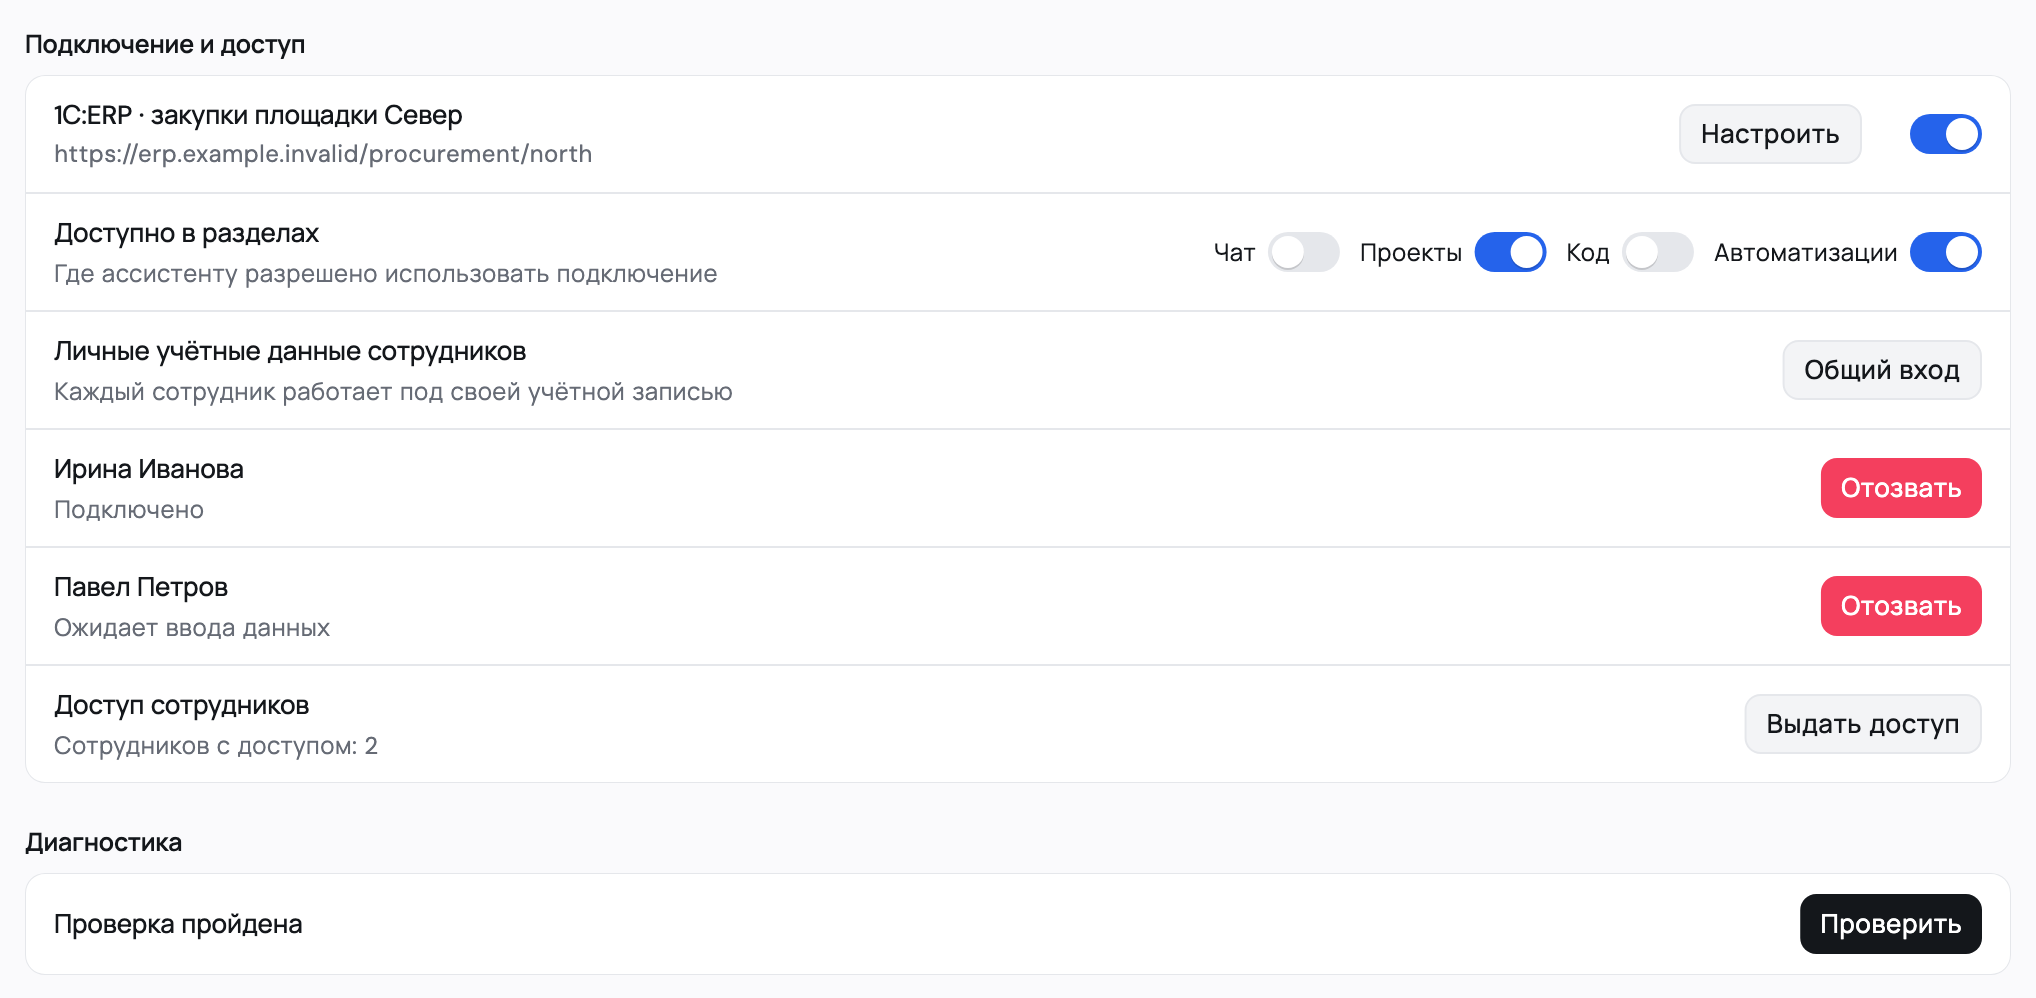Revoke access for Ирина Иванова
Viewport: 2036px width, 998px height.
pyautogui.click(x=1900, y=488)
